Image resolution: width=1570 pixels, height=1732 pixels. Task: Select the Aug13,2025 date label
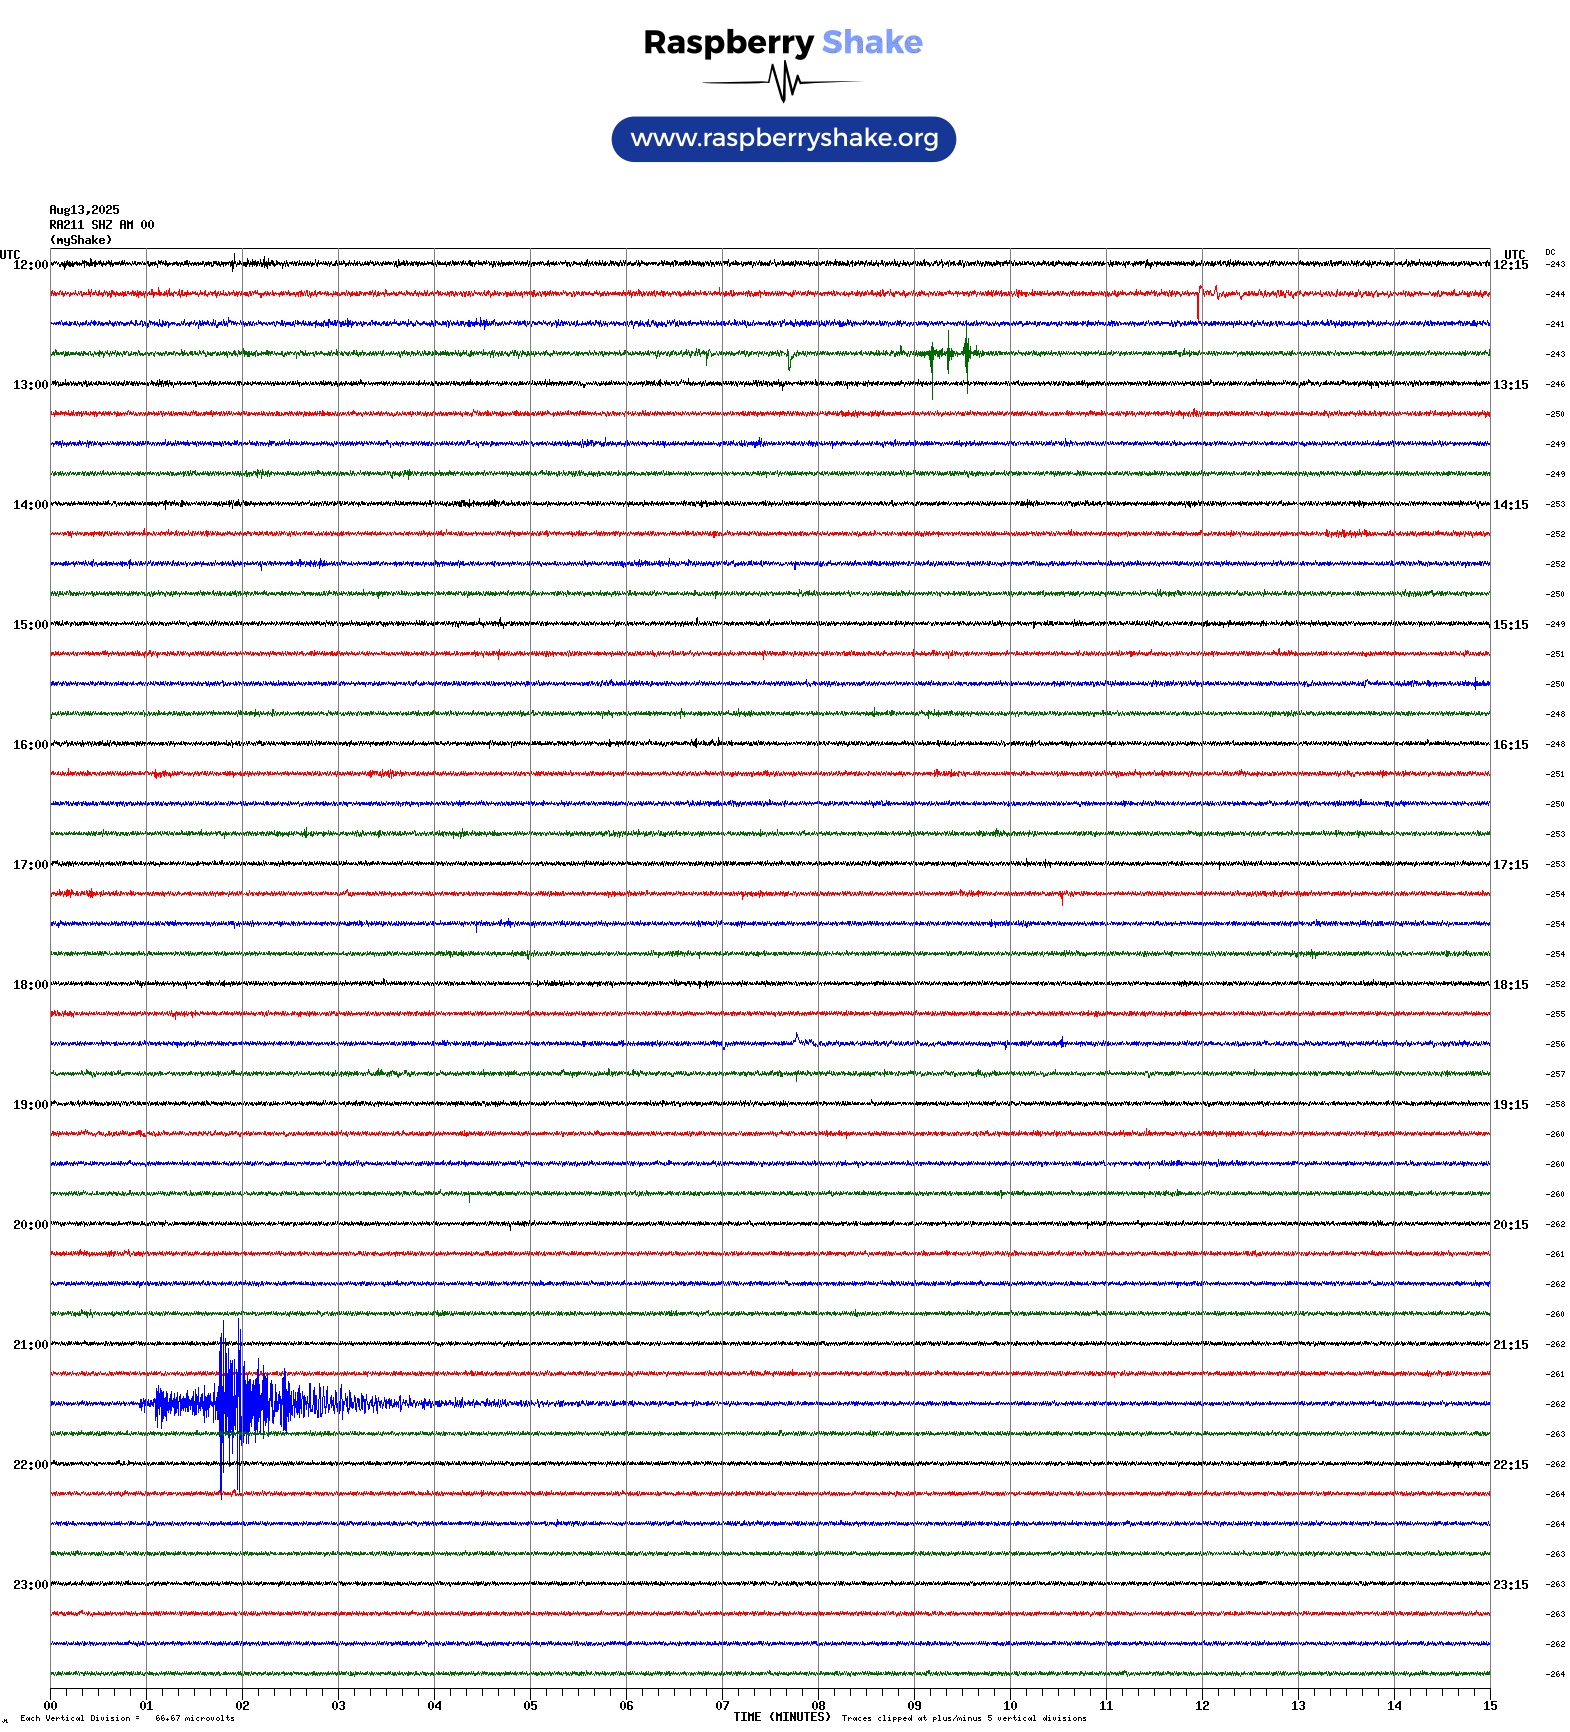(x=84, y=210)
